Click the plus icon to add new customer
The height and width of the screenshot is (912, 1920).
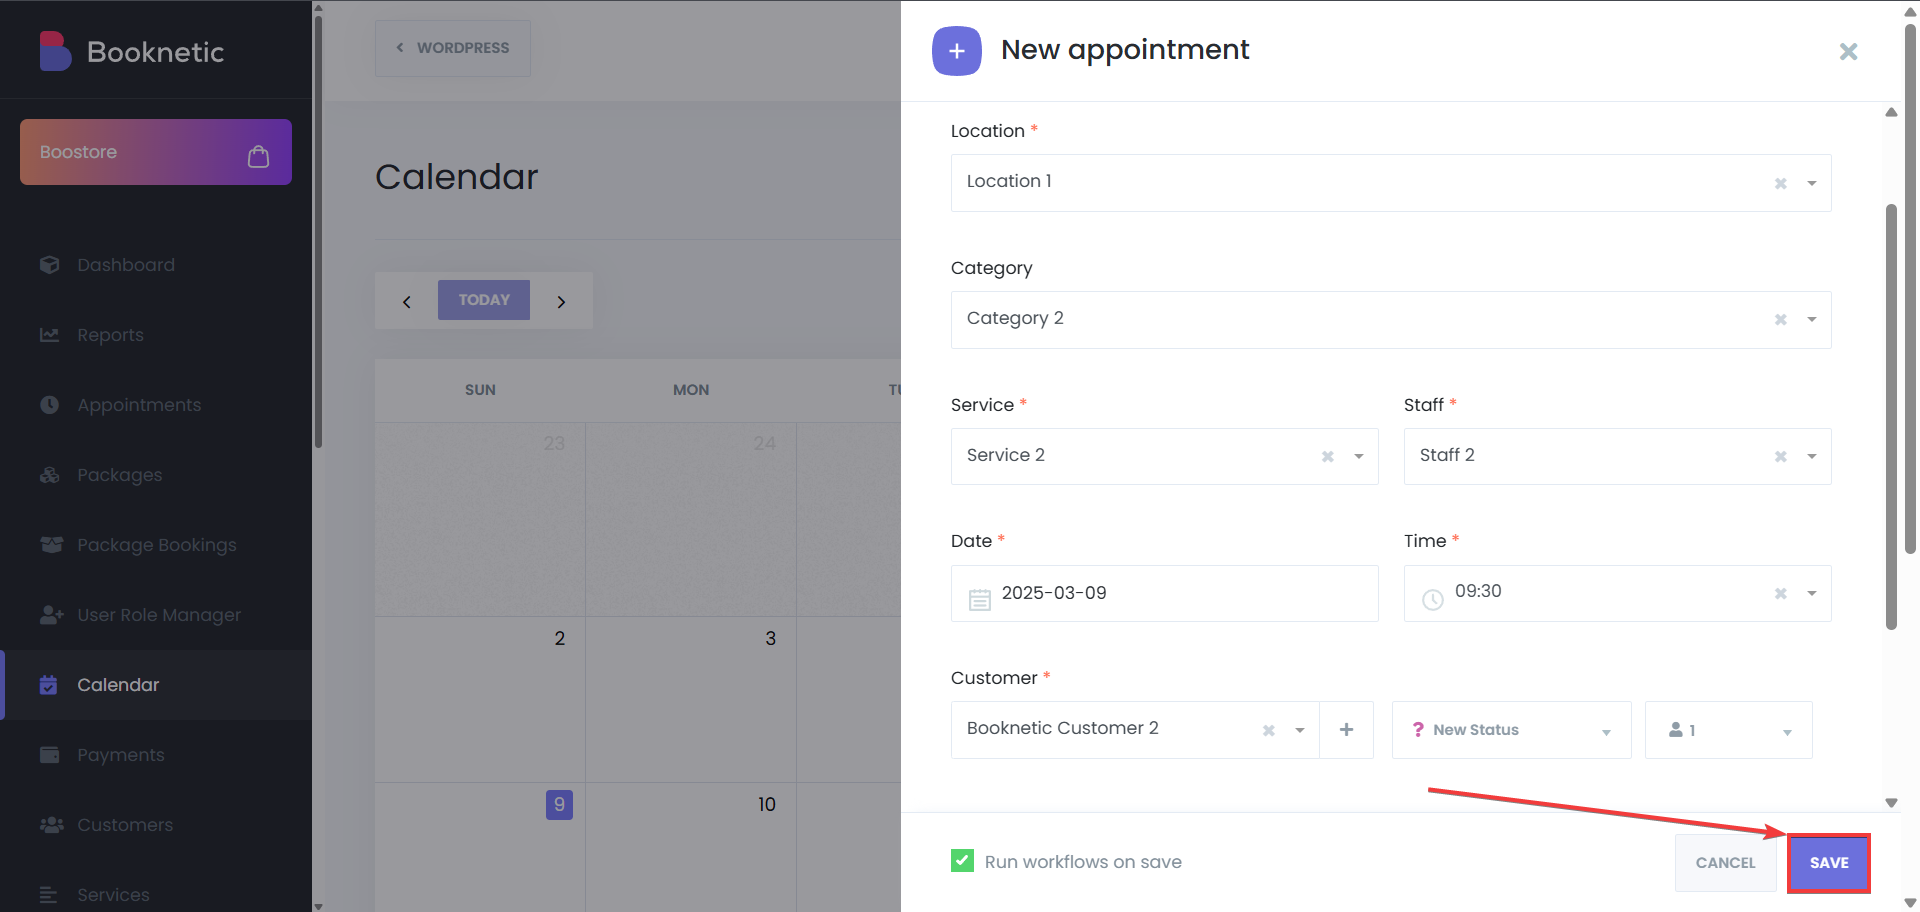pos(1346,730)
